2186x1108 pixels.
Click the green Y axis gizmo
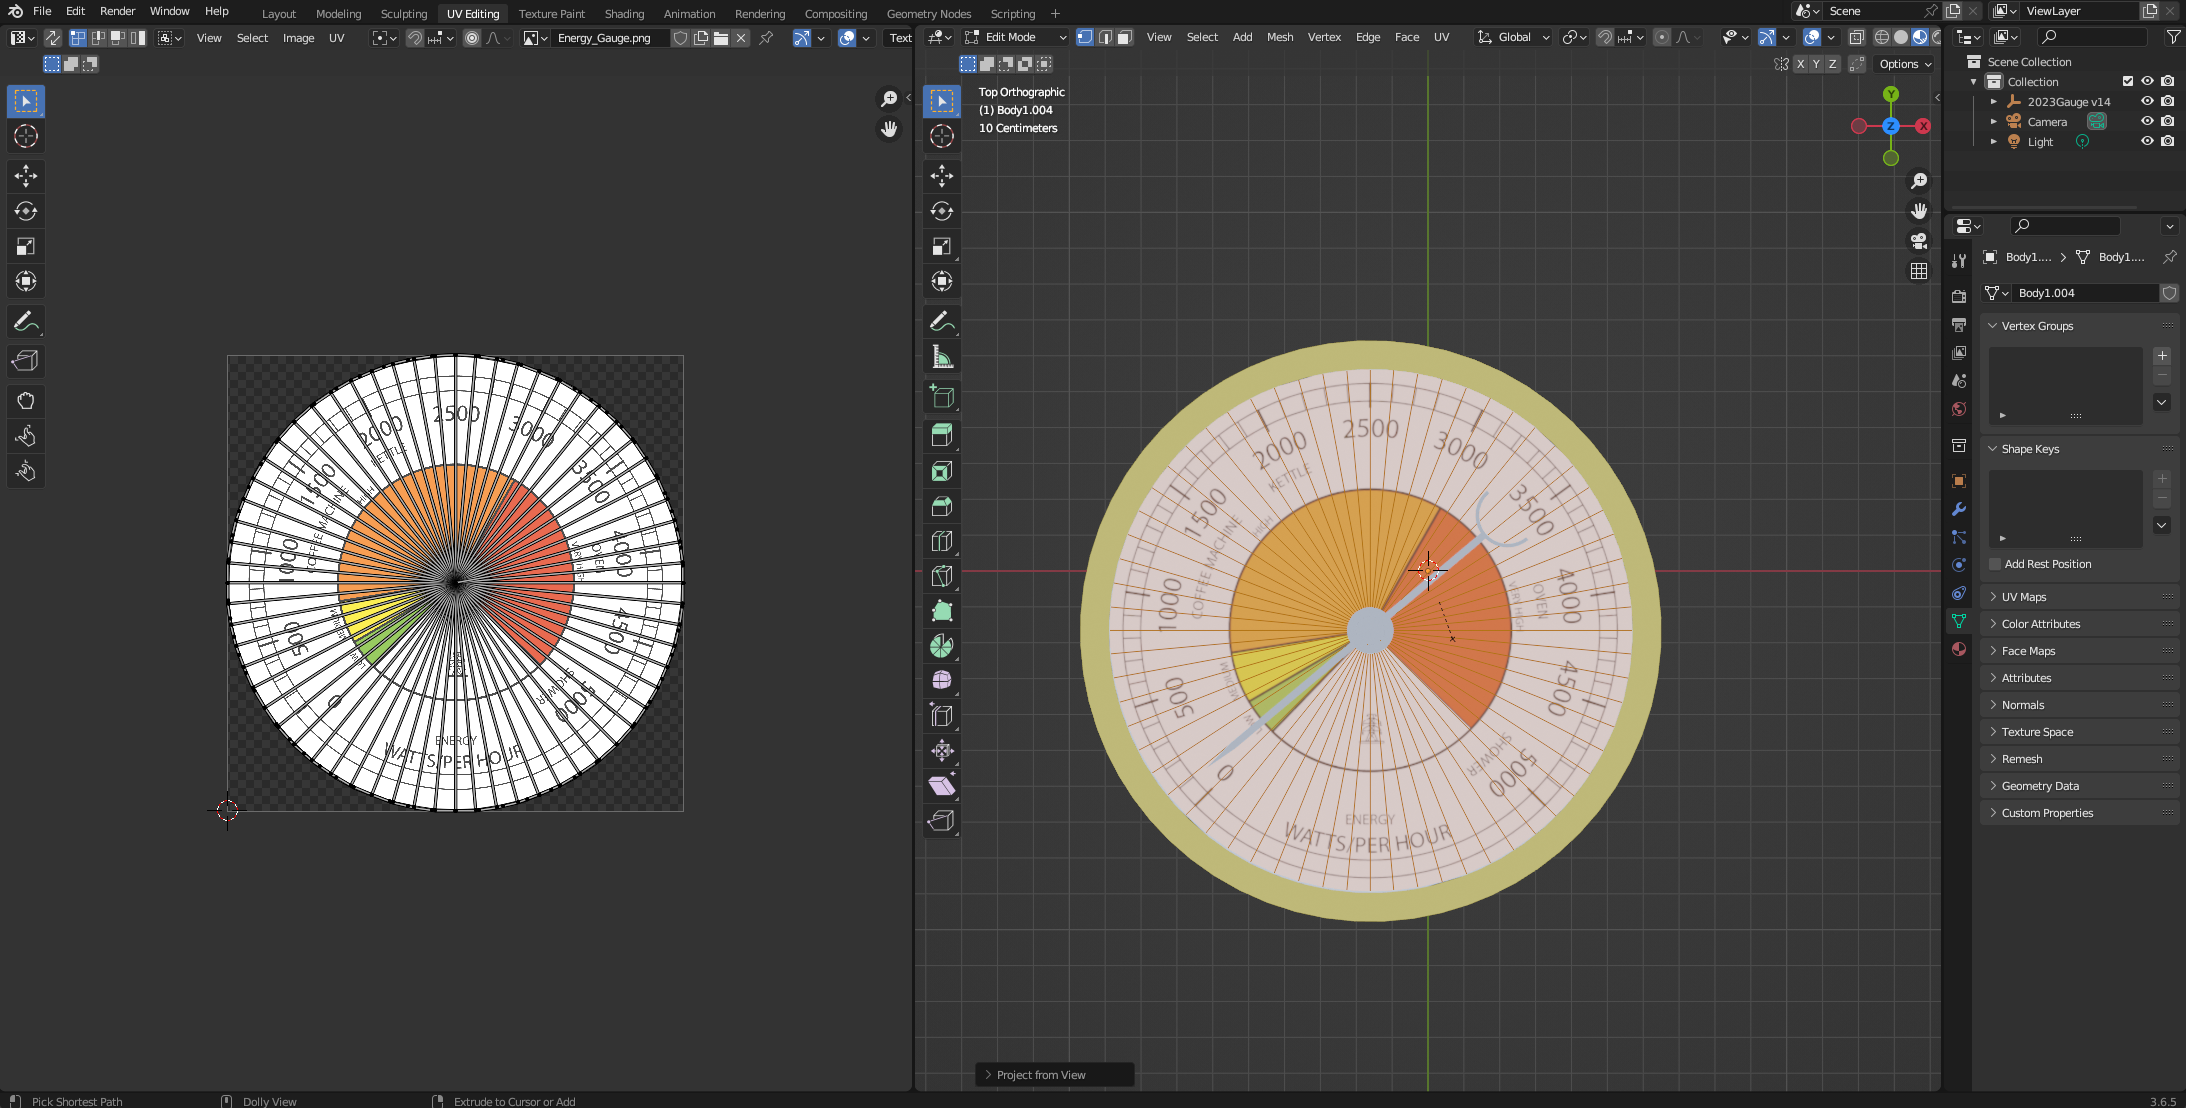pos(1890,94)
